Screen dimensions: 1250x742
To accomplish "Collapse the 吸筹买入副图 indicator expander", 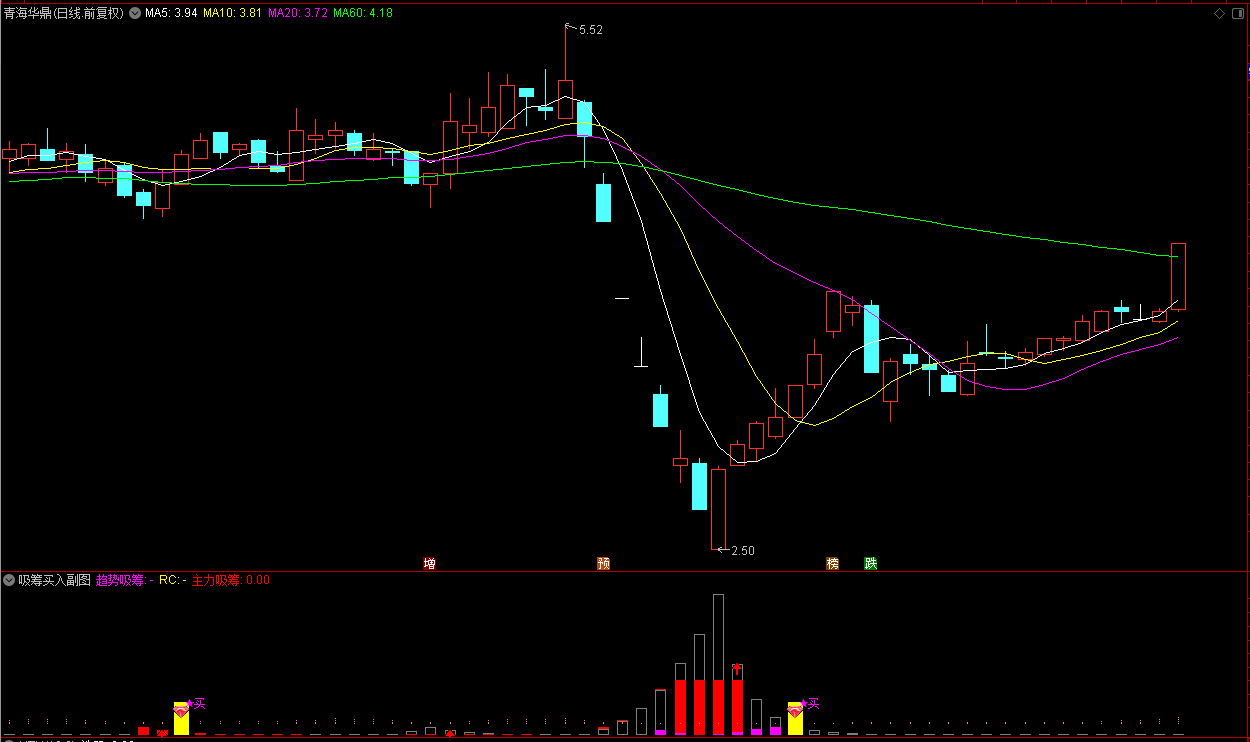I will pos(9,580).
